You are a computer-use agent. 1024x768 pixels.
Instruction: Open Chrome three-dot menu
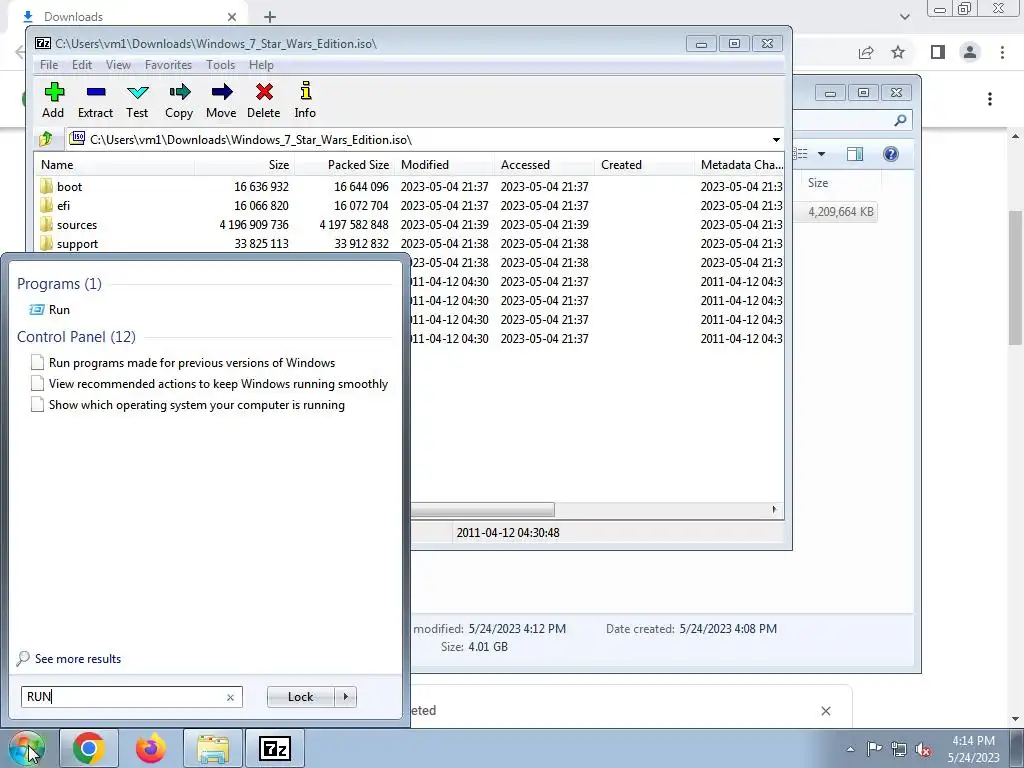click(1002, 52)
